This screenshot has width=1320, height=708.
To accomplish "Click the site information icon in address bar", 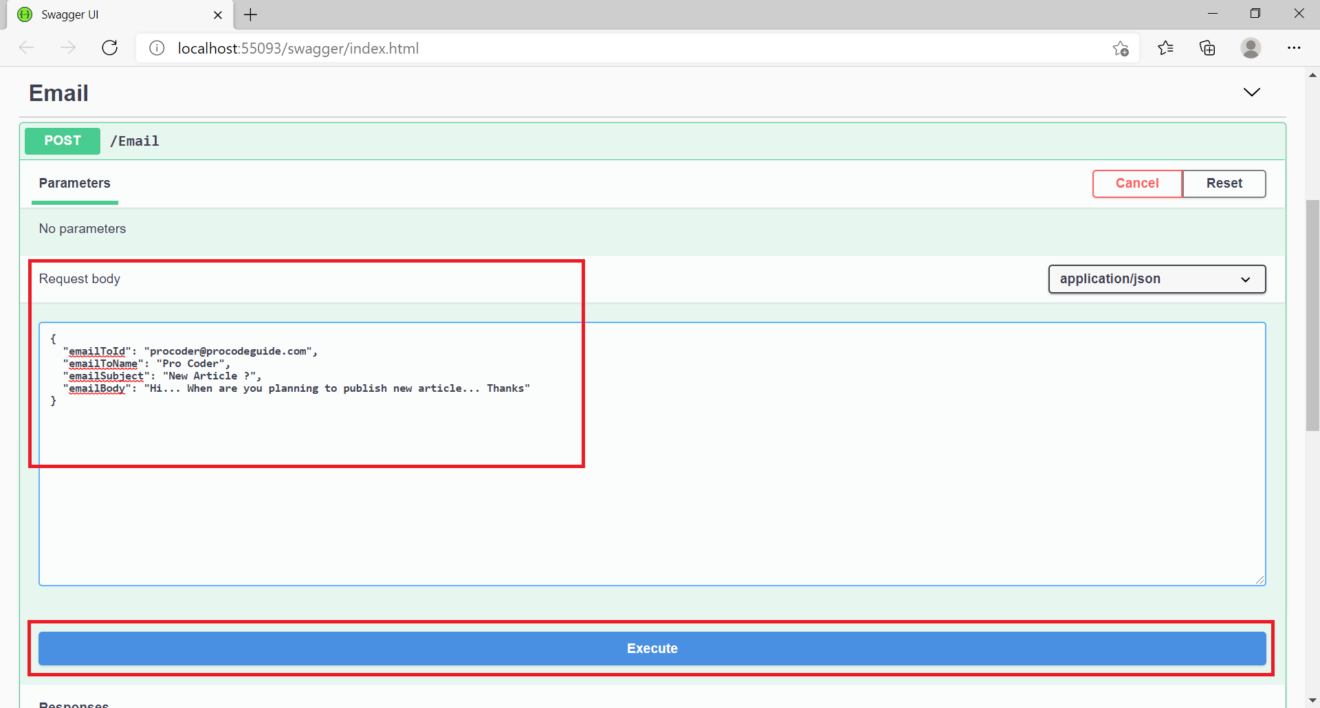I will (x=156, y=48).
